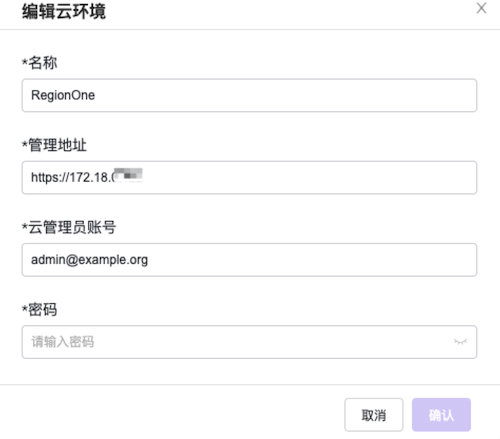Click the *管理地址 field label

[54, 145]
